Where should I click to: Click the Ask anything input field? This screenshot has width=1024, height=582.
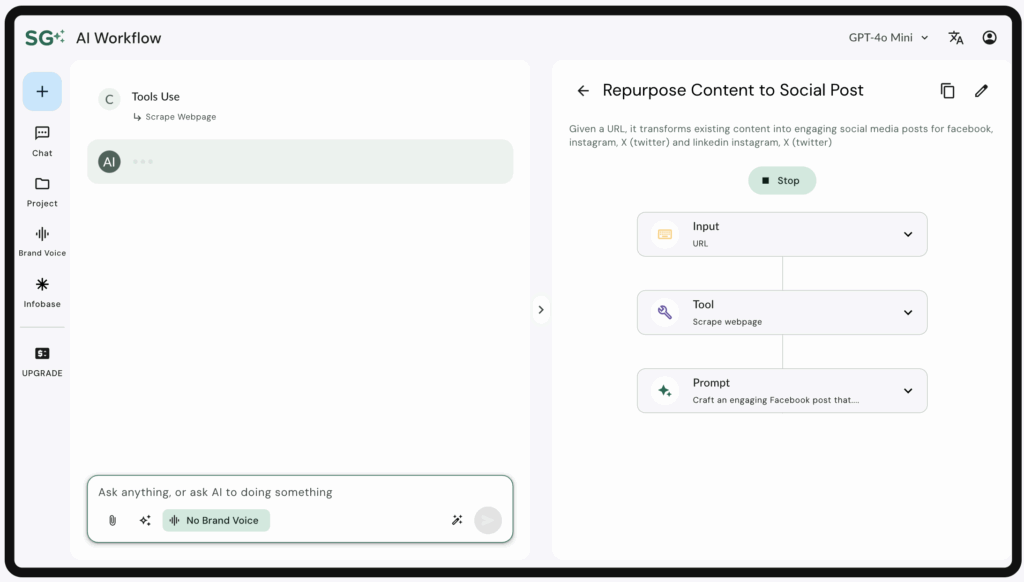click(300, 492)
